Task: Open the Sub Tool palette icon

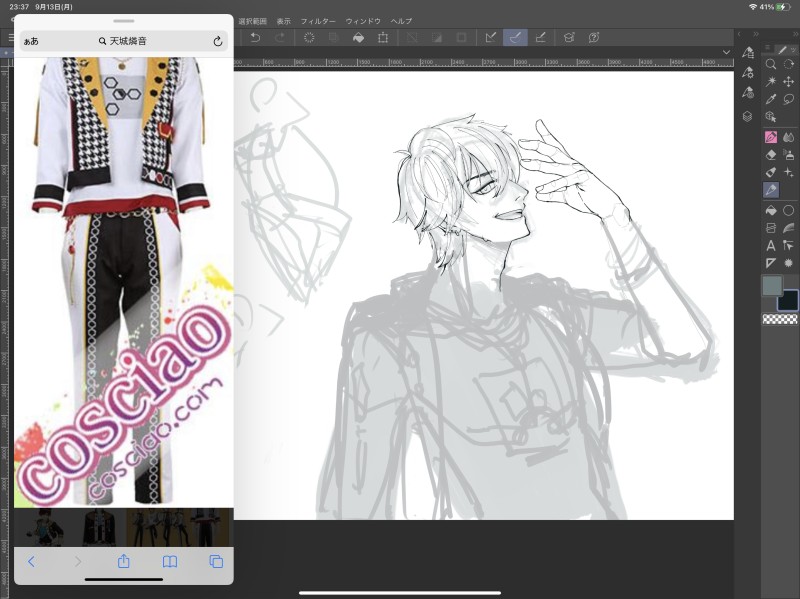Action: point(748,53)
